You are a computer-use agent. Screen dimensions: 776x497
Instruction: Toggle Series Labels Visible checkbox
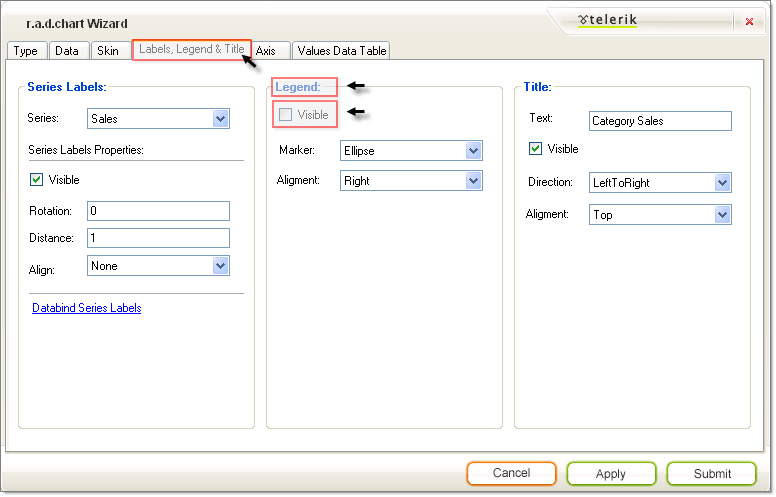pyautogui.click(x=37, y=179)
